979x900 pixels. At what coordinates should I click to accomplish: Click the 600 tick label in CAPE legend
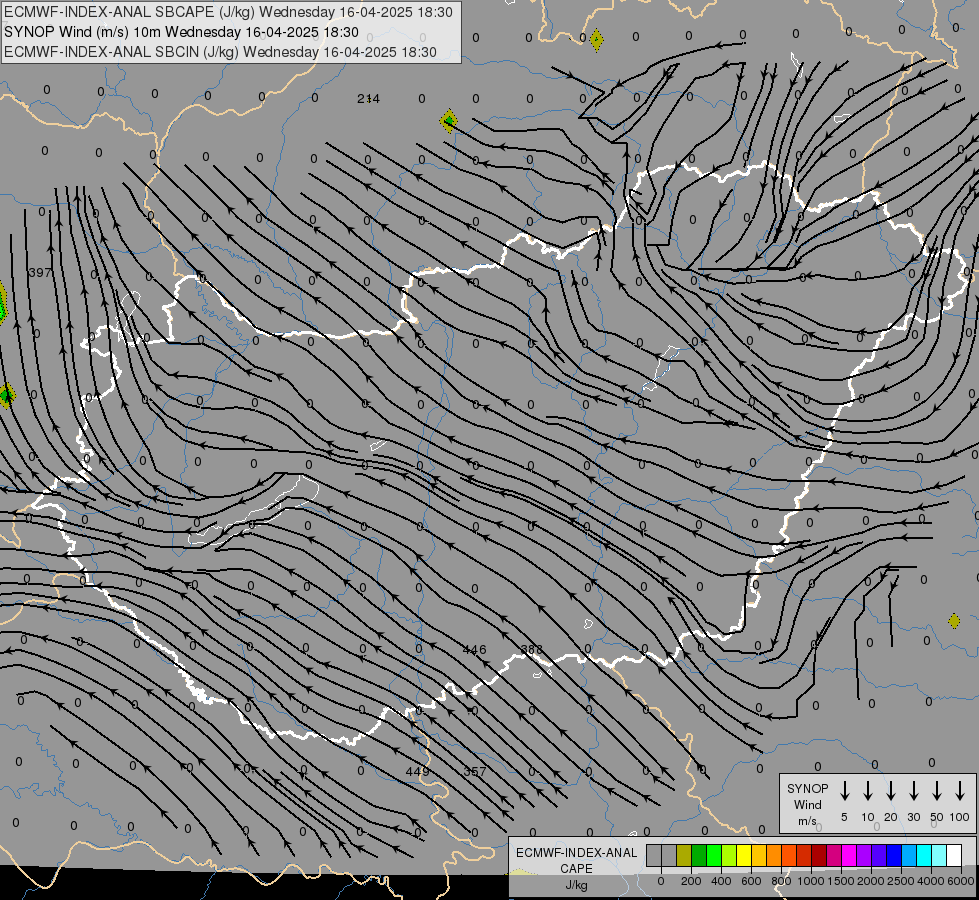[751, 881]
